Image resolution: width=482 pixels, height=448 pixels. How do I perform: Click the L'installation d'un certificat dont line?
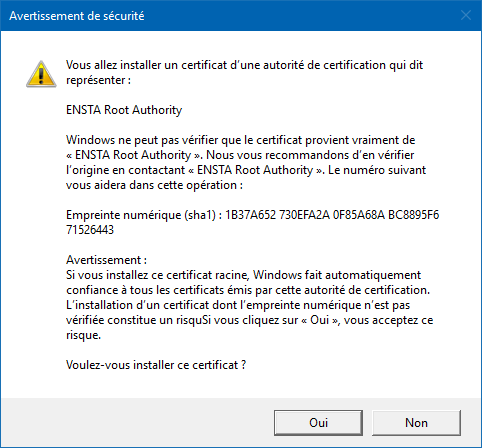pos(238,305)
